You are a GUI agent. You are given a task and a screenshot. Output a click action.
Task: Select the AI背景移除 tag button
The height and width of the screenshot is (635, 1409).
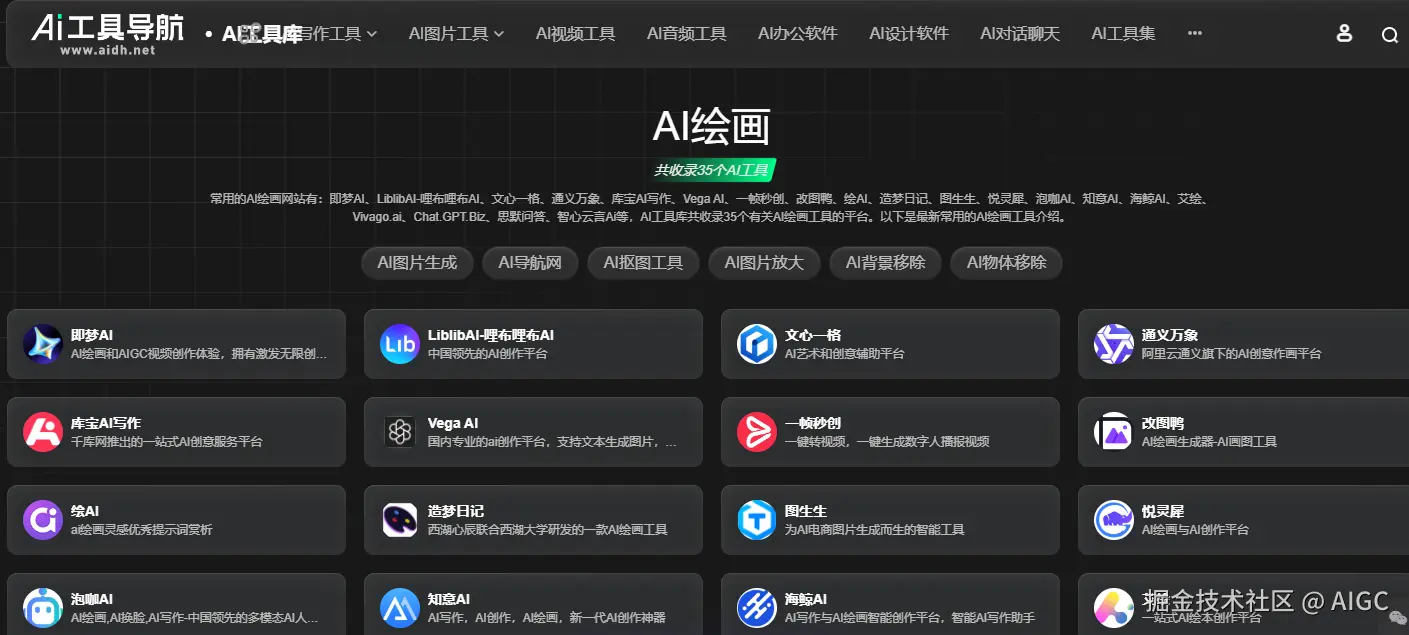(885, 263)
